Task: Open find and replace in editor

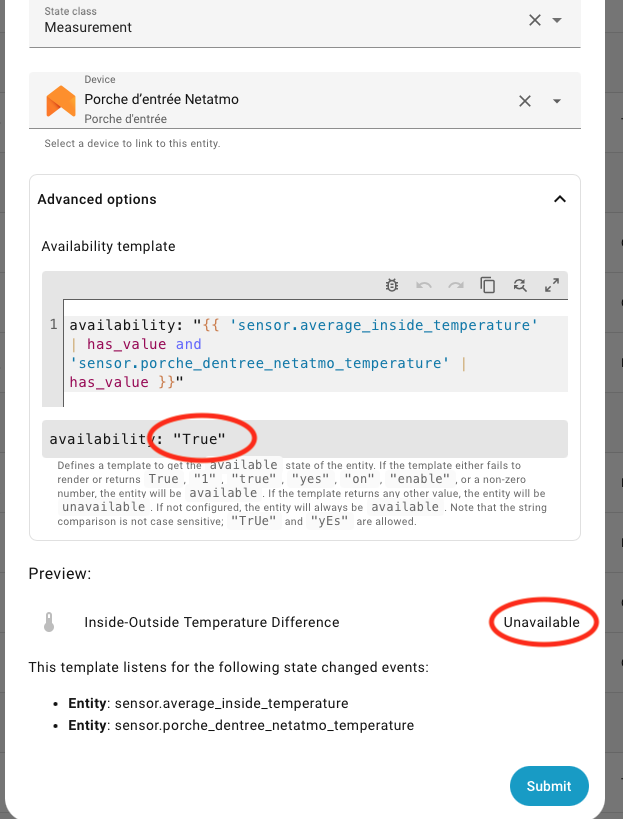Action: click(520, 285)
